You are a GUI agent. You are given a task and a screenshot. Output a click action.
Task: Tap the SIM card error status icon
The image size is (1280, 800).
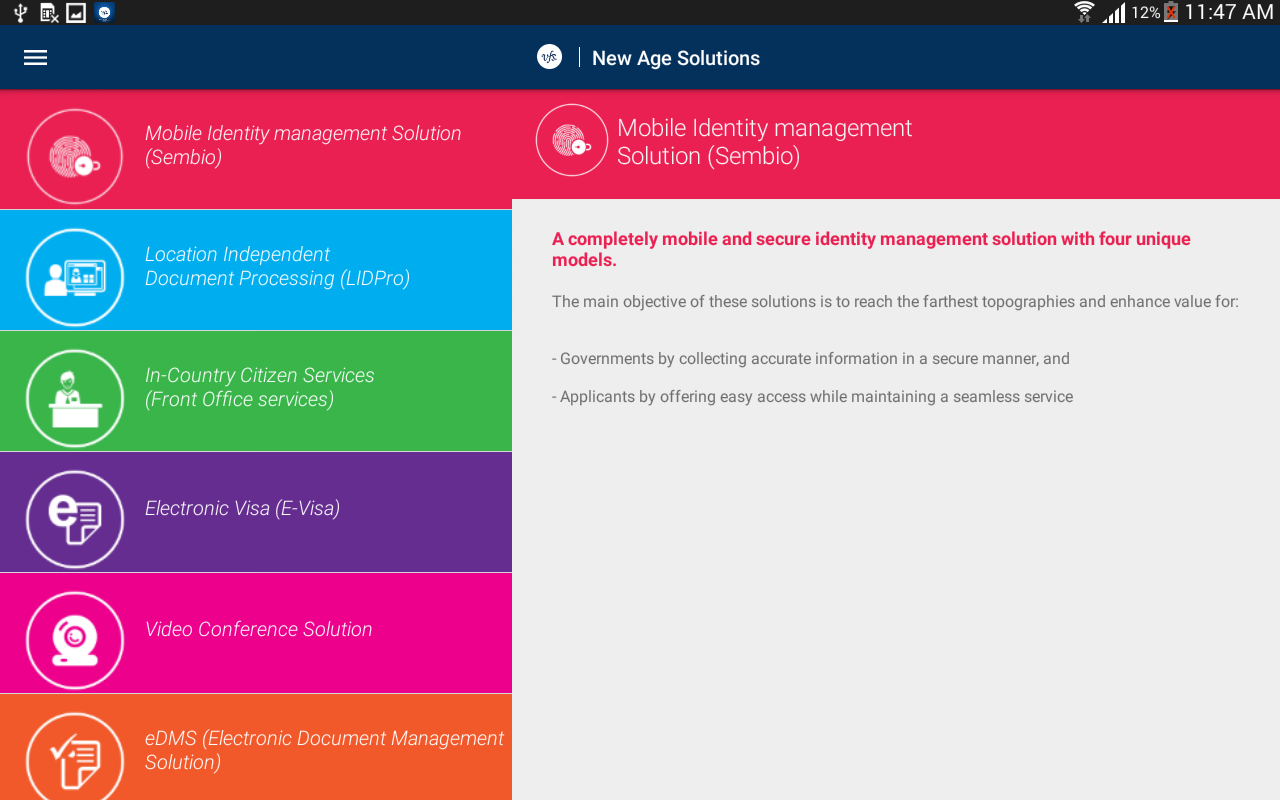pos(49,13)
